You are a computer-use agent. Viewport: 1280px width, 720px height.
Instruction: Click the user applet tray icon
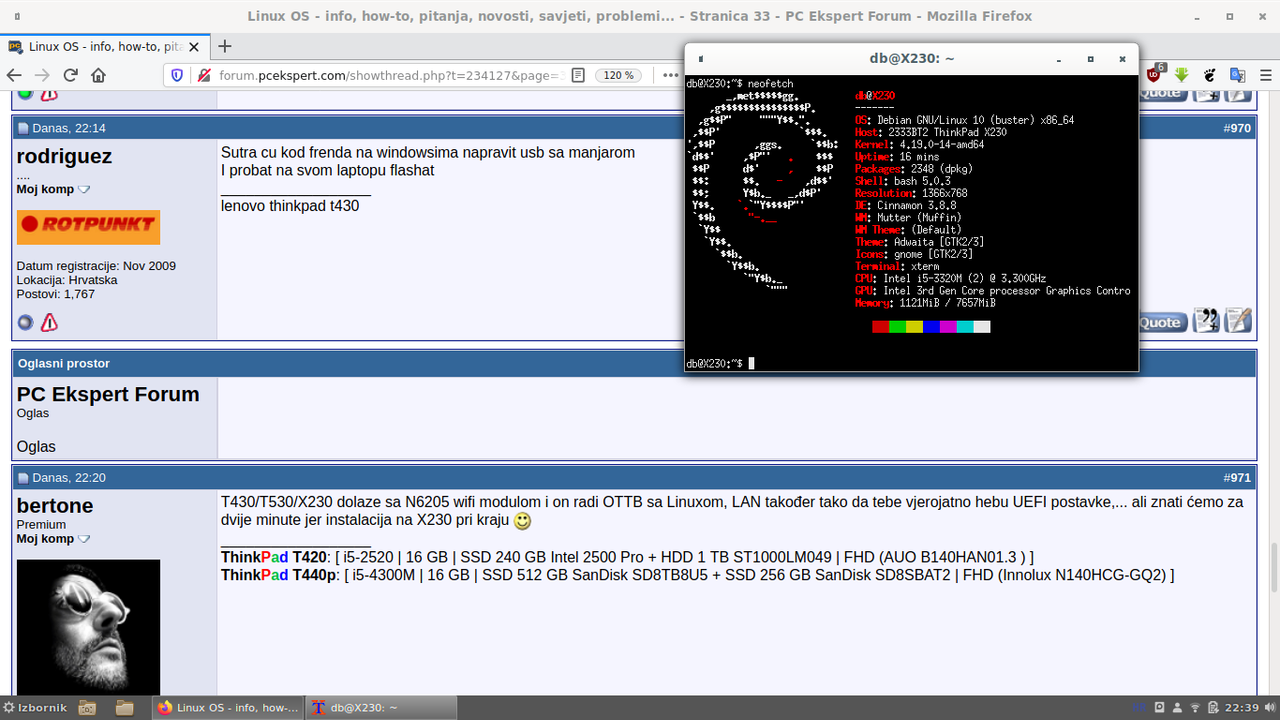coord(1177,708)
